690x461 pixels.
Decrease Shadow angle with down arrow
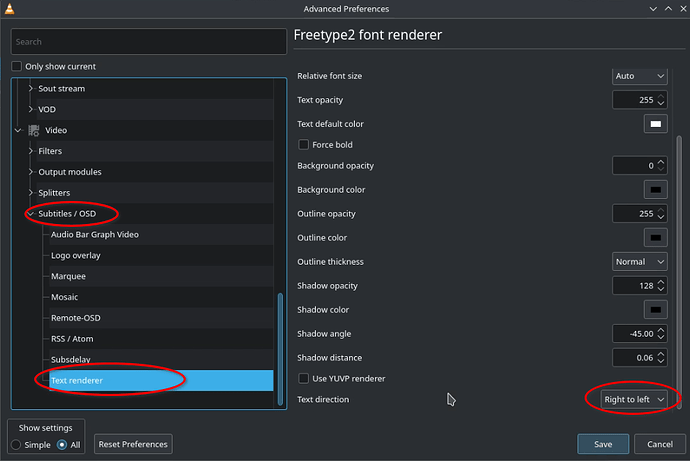point(661,337)
